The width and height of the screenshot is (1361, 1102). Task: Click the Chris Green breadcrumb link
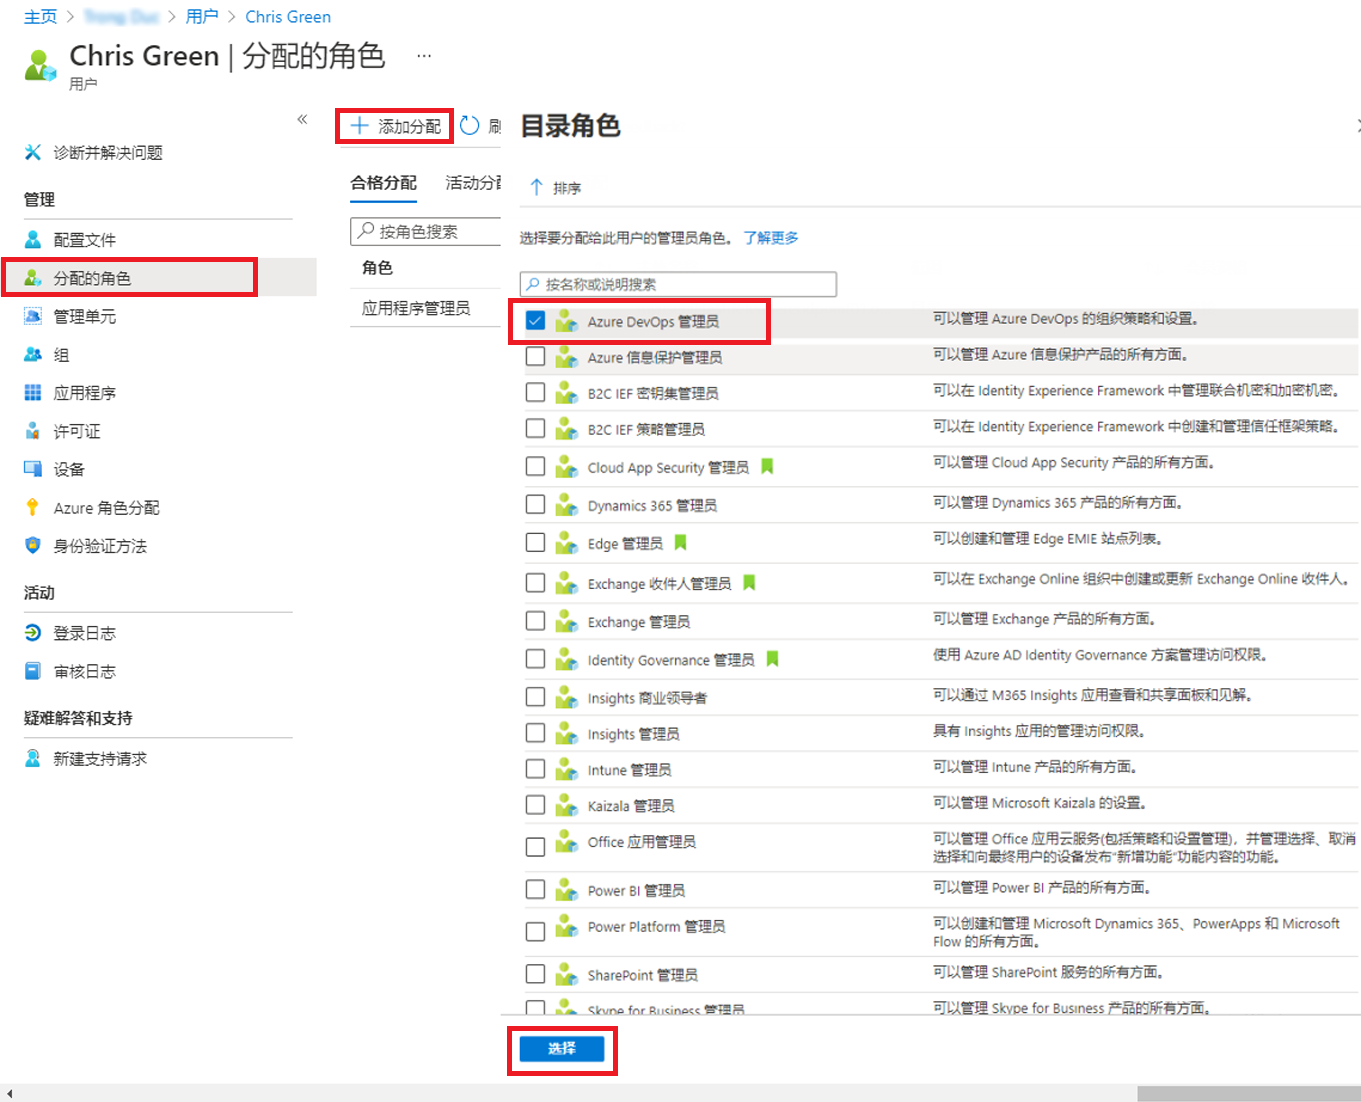[288, 17]
